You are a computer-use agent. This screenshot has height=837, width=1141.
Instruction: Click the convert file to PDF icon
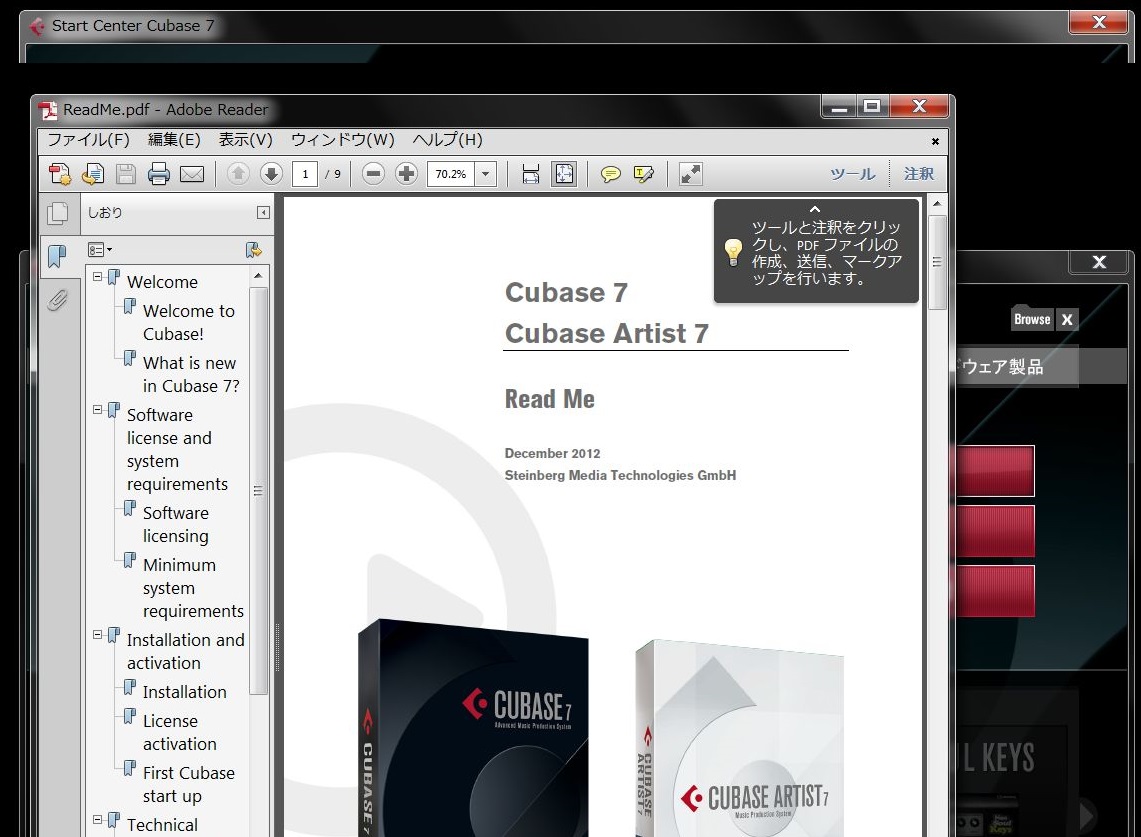(x=93, y=174)
